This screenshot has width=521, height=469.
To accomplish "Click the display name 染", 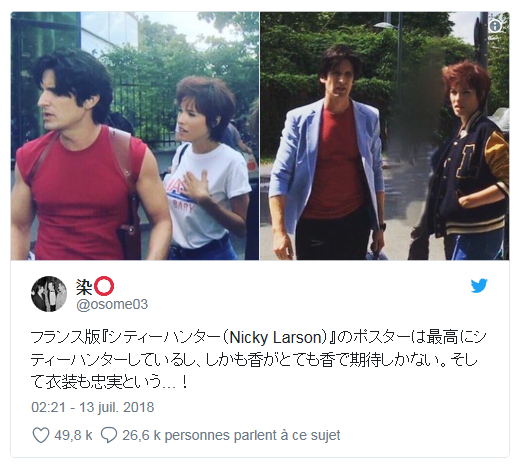I will coord(84,287).
